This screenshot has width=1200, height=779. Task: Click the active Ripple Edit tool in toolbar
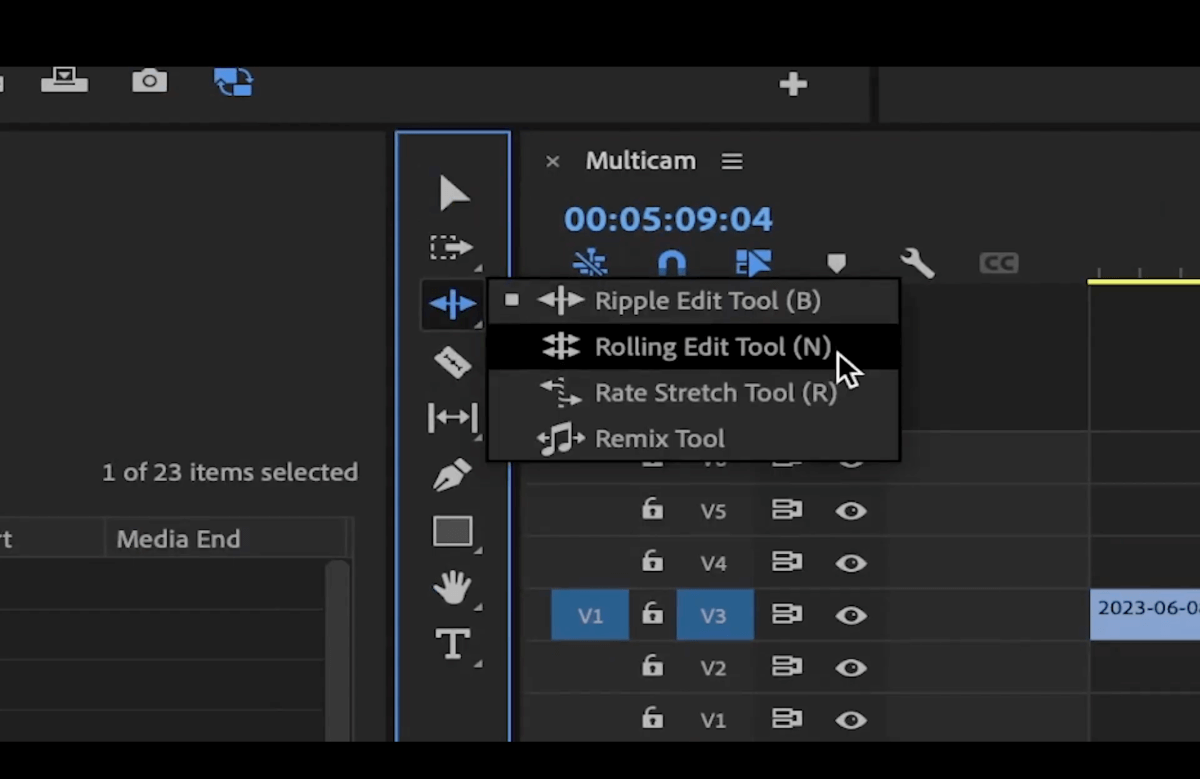452,303
